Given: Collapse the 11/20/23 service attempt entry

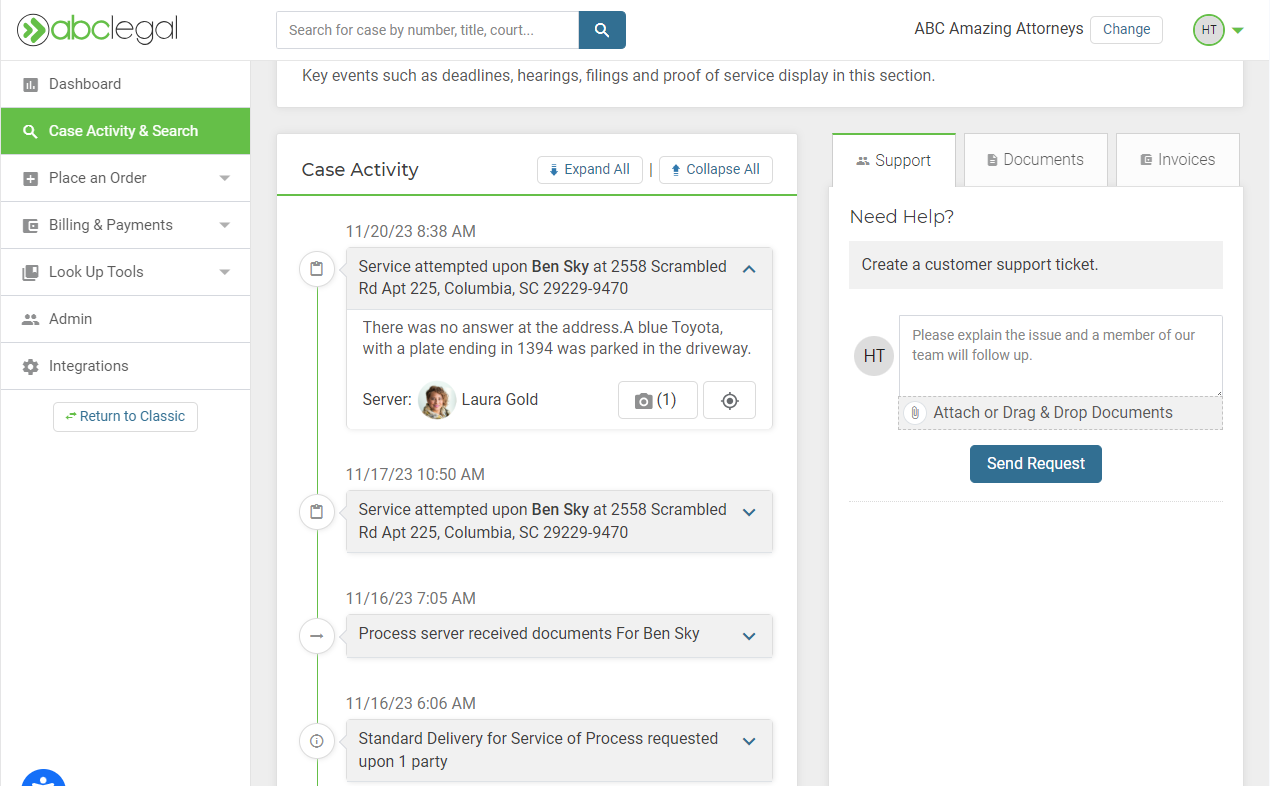Looking at the screenshot, I should coord(749,269).
